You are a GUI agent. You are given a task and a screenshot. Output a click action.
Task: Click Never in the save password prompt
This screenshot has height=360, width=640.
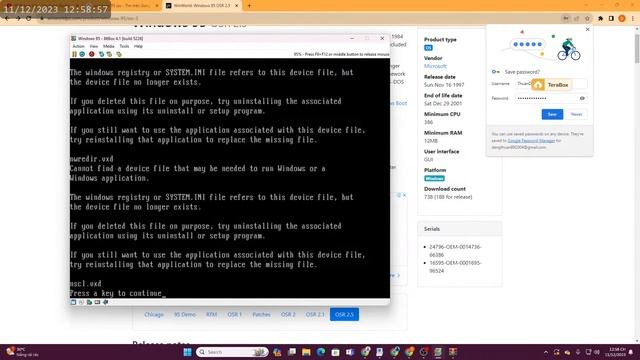(576, 114)
